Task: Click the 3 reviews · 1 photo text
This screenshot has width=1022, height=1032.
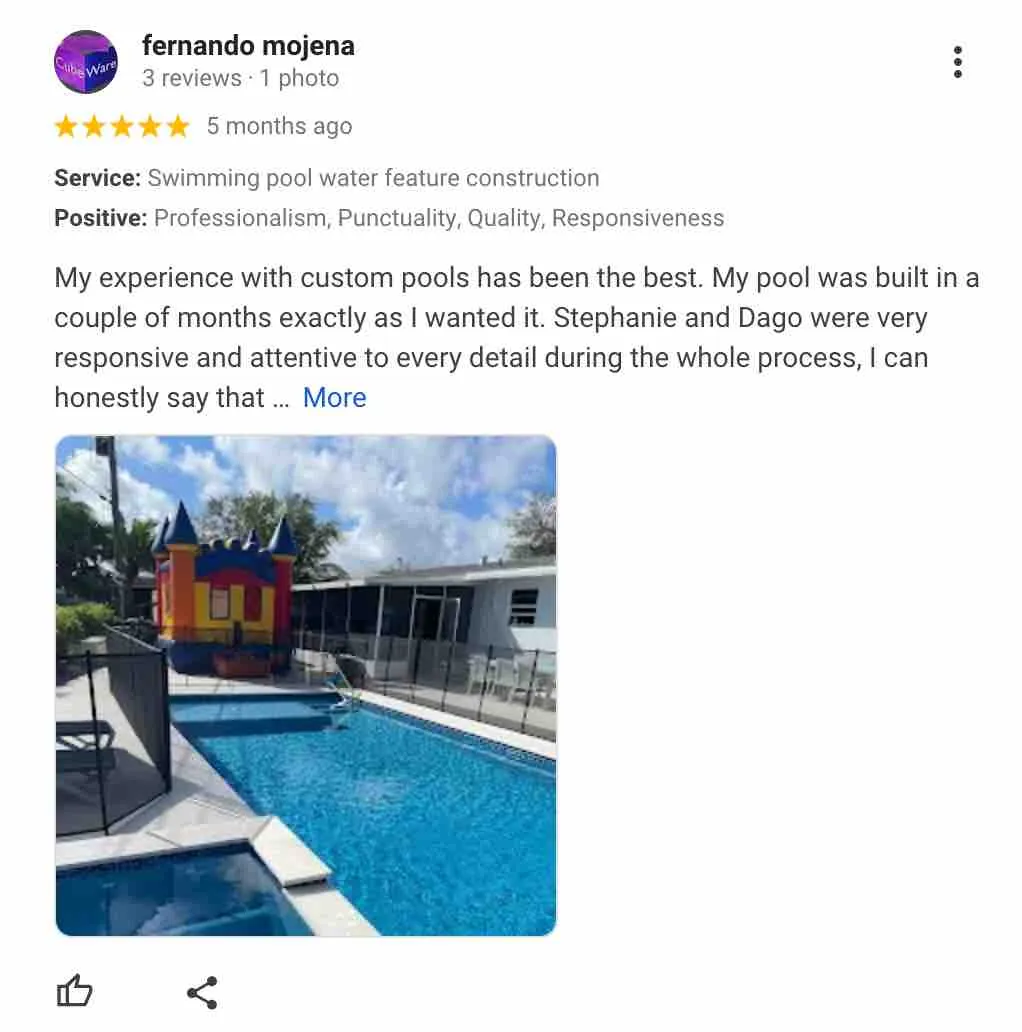Action: (240, 78)
